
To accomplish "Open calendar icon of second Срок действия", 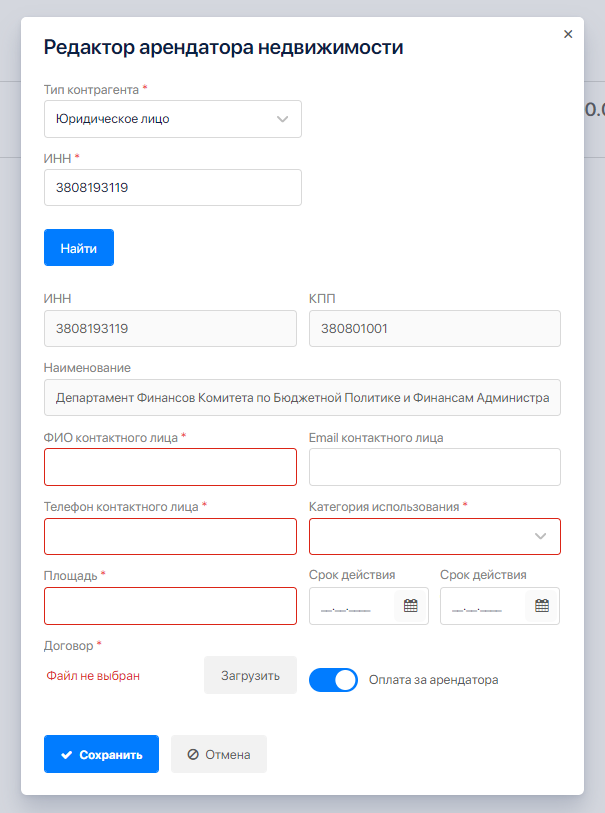I will coord(542,606).
